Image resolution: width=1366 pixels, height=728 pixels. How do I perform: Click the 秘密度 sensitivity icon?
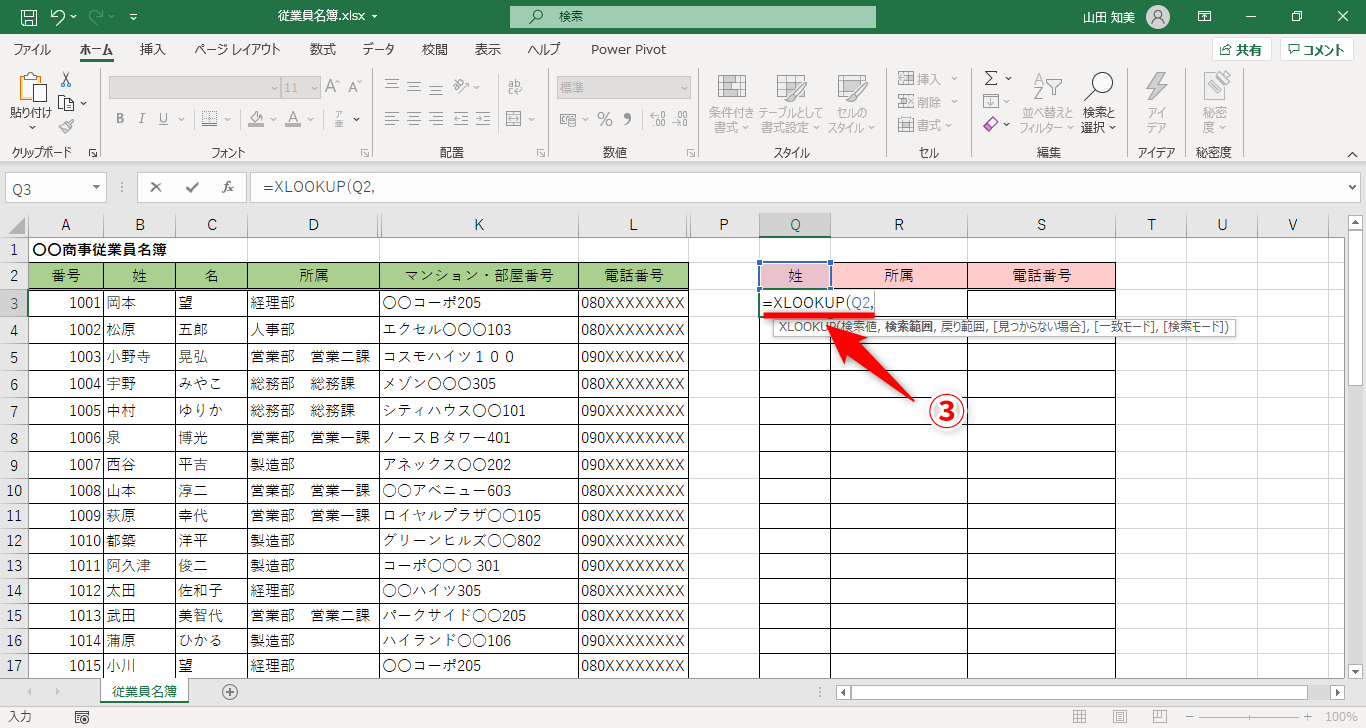(1215, 104)
